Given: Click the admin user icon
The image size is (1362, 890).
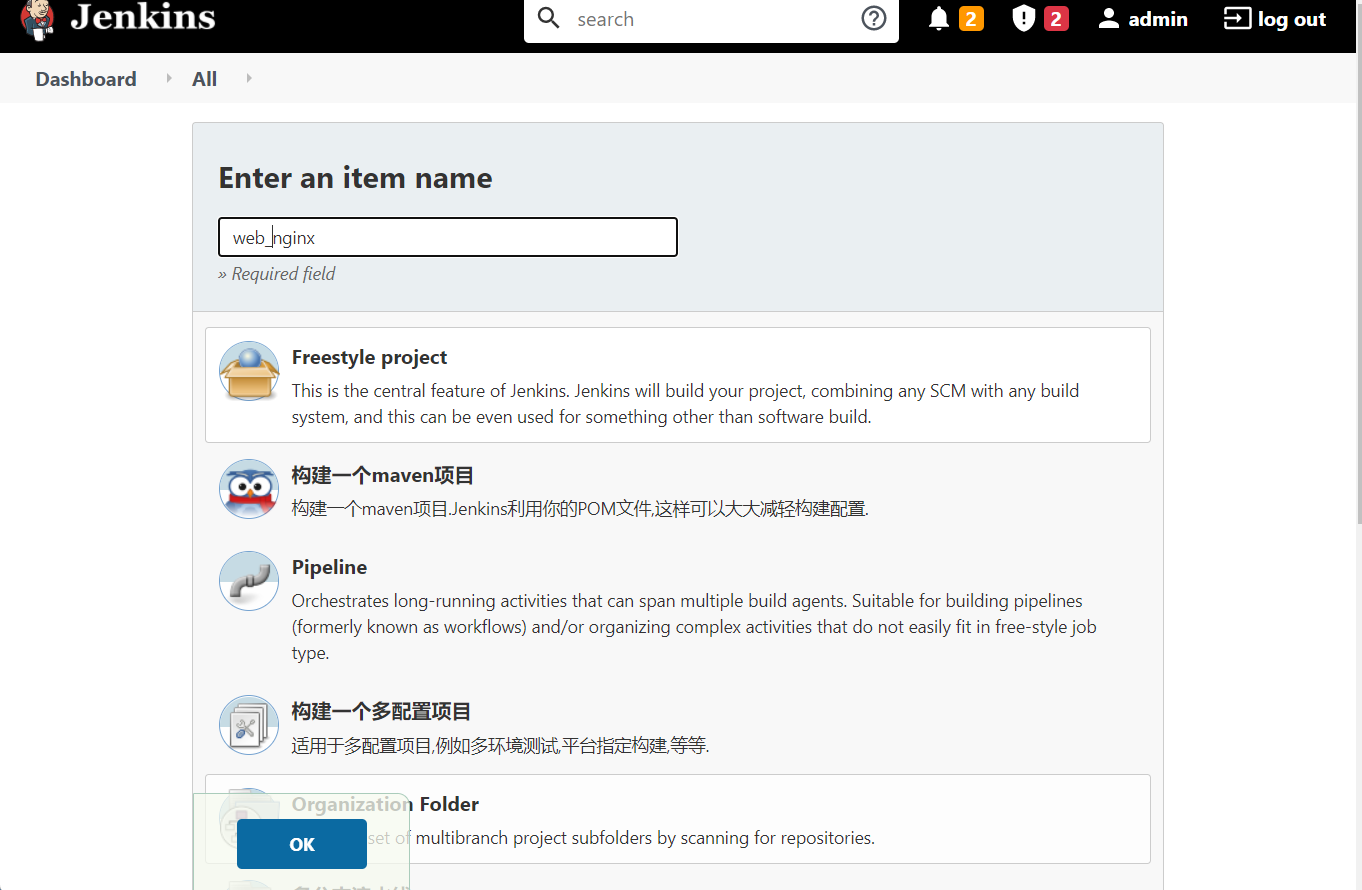Looking at the screenshot, I should click(1108, 18).
